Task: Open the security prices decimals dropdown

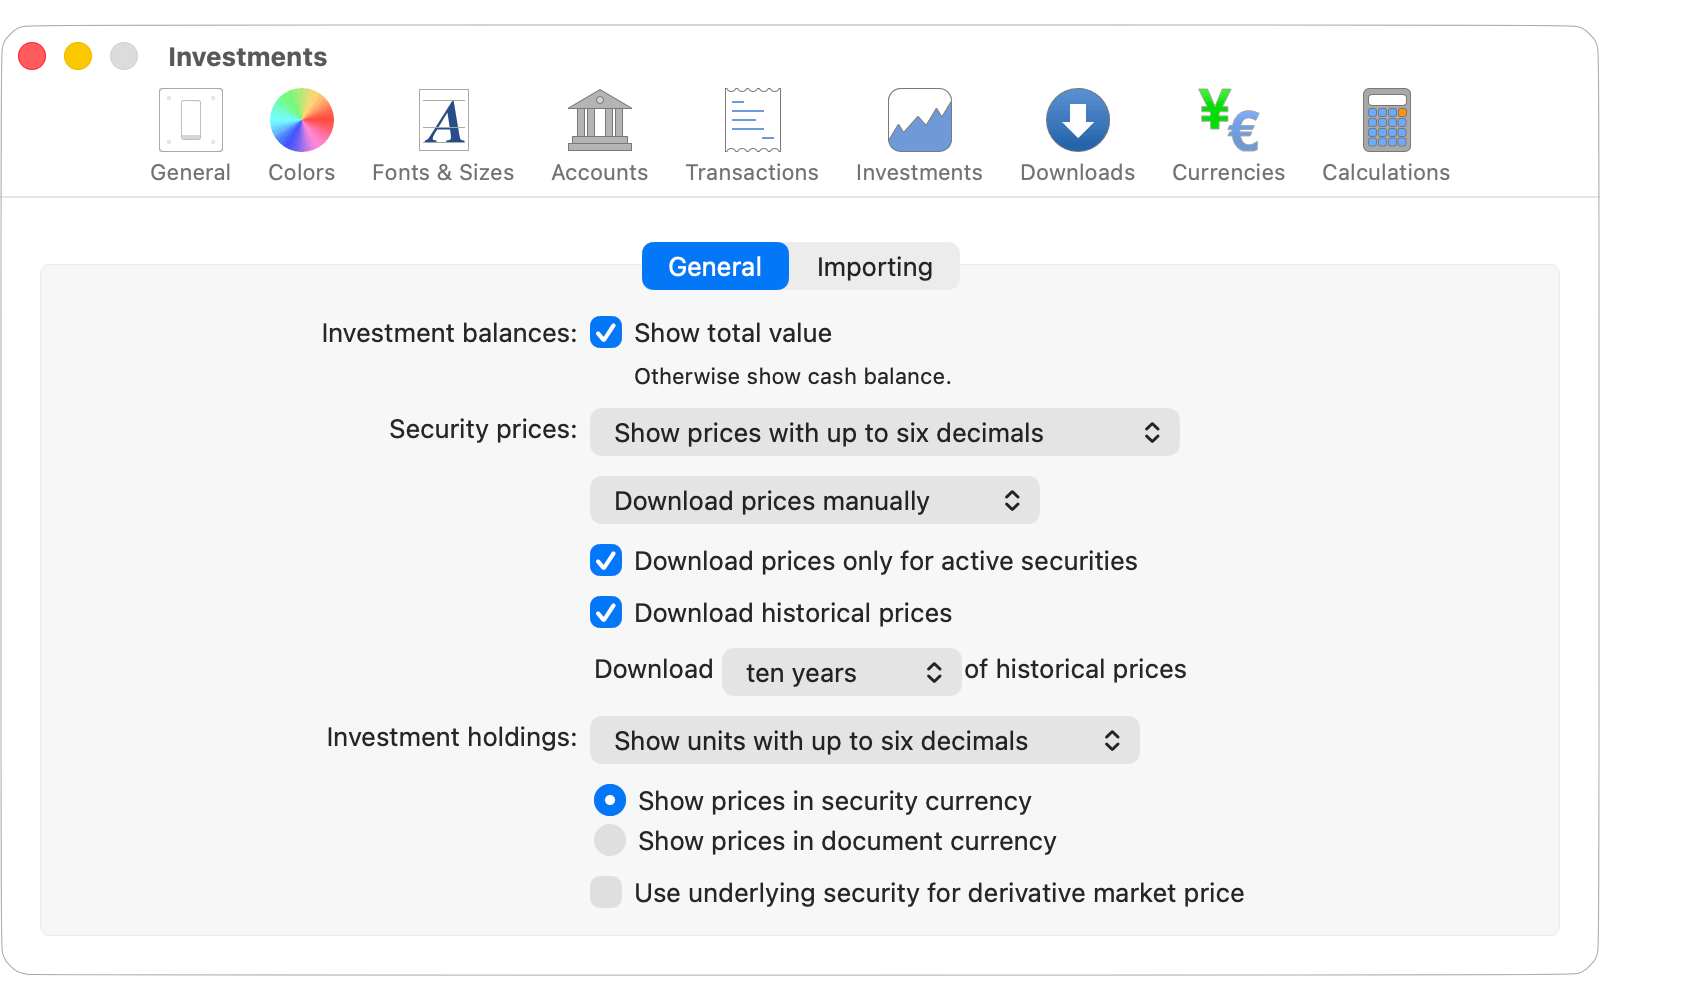Action: click(884, 432)
